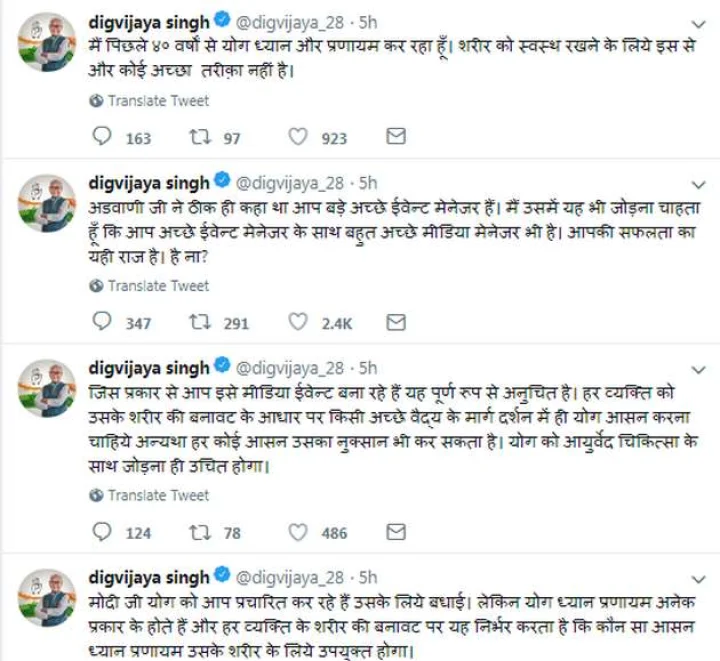This screenshot has width=720, height=661.
Task: Reply to the first tweet with 163 replies
Action: click(102, 137)
